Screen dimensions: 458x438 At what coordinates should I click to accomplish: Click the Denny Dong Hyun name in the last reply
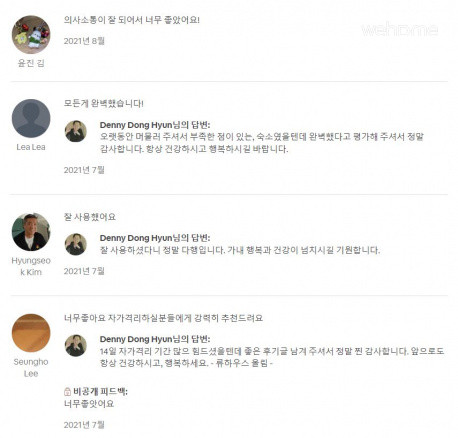136,339
